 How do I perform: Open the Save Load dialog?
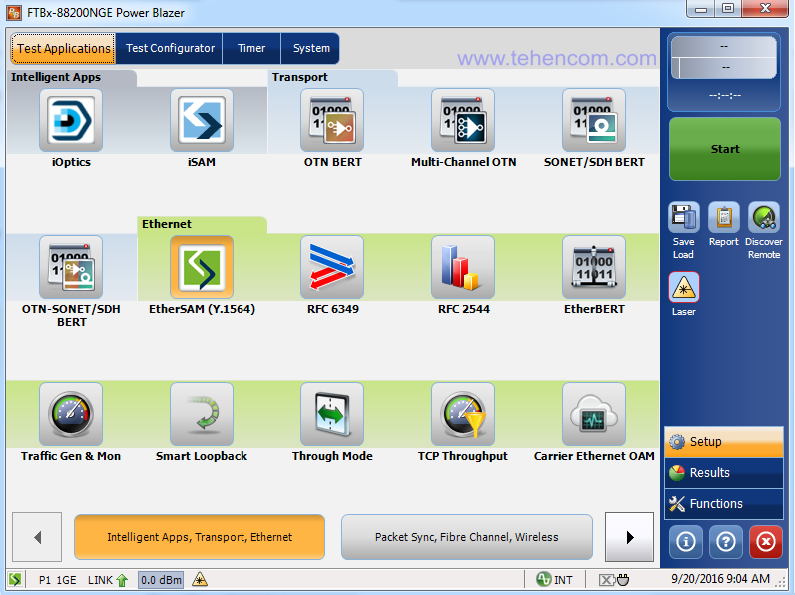684,219
